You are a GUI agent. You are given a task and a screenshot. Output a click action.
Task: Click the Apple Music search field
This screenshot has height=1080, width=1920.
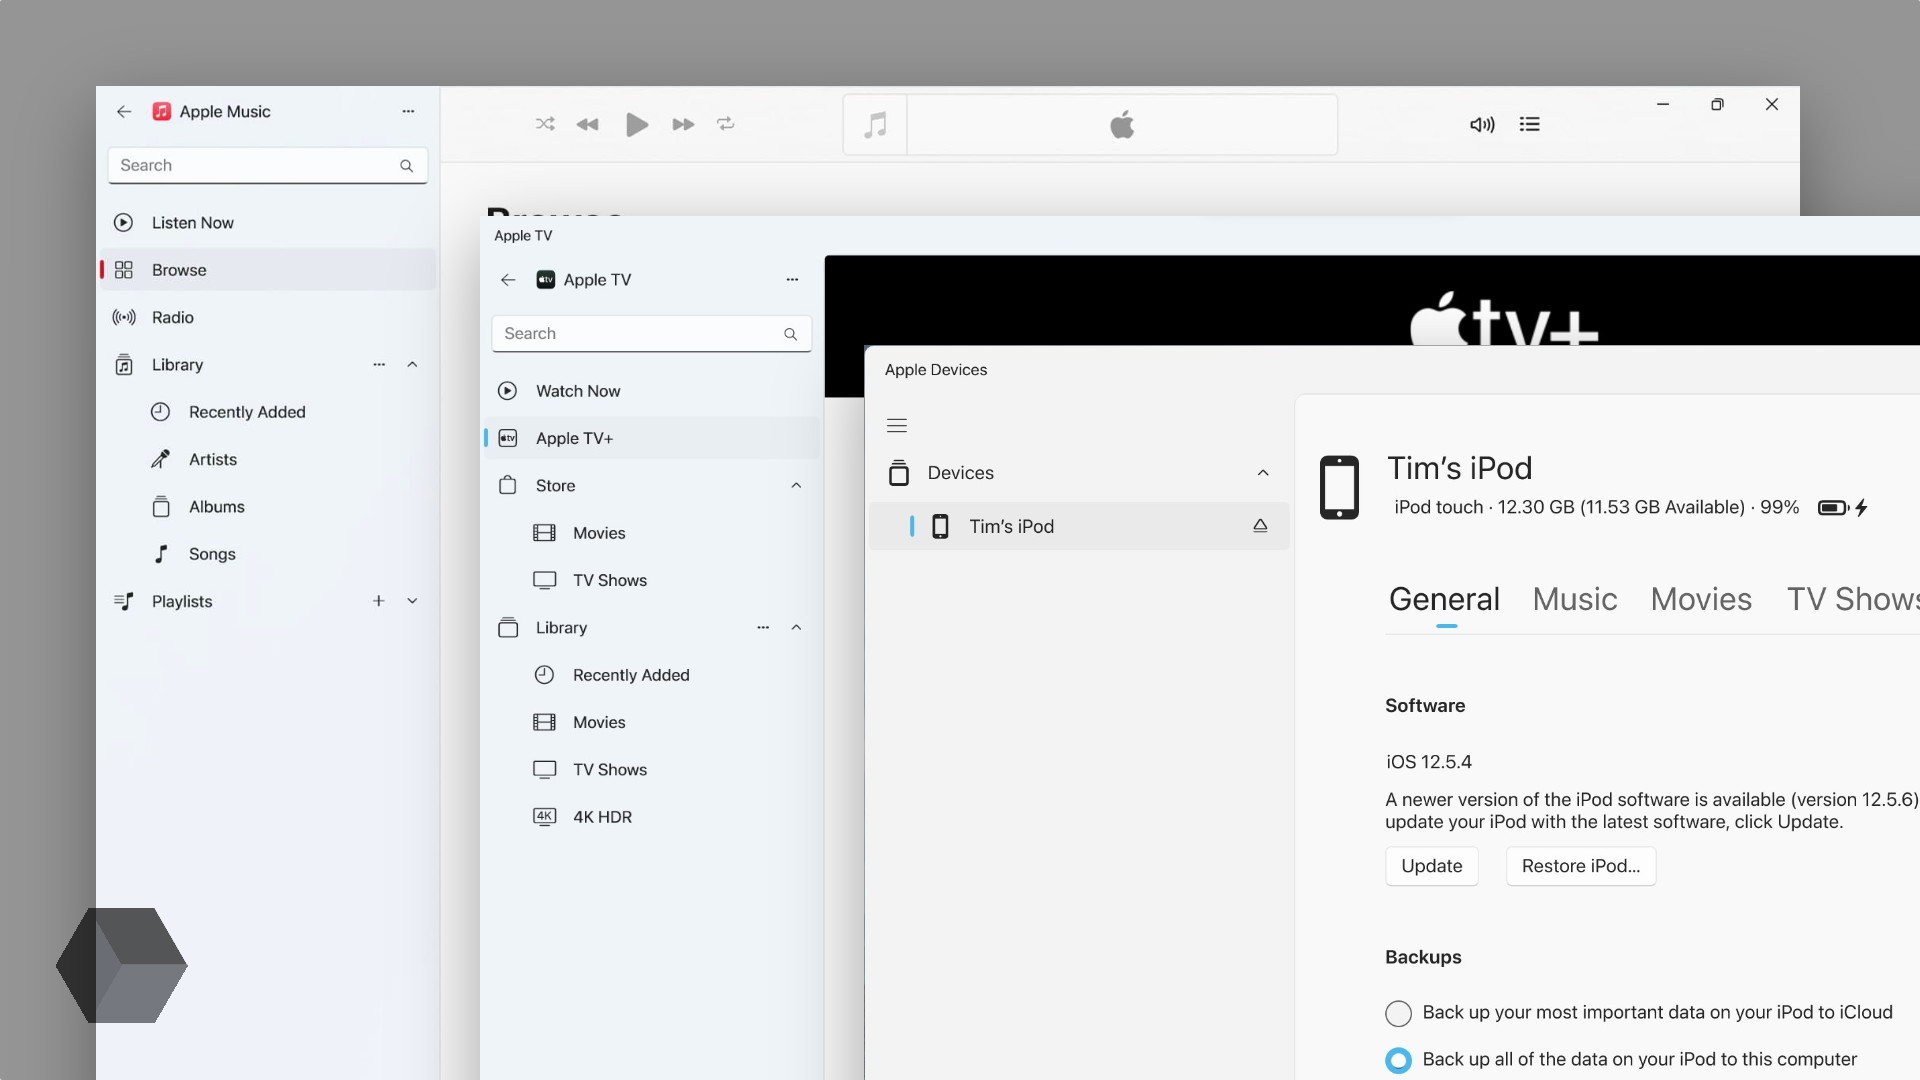coord(268,166)
